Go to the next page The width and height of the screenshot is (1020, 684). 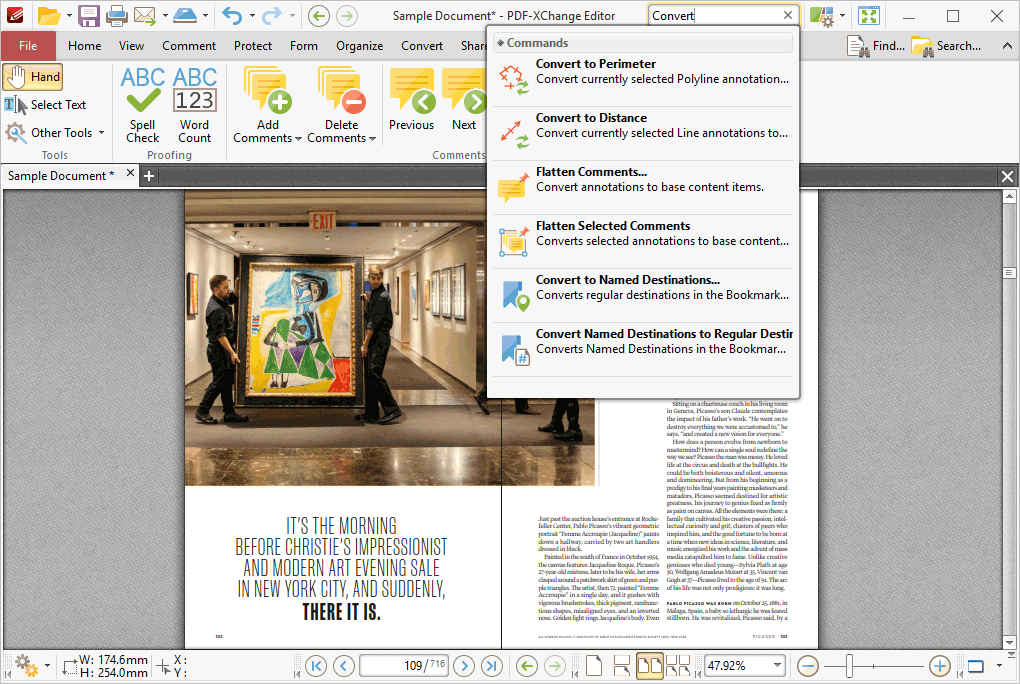click(464, 666)
